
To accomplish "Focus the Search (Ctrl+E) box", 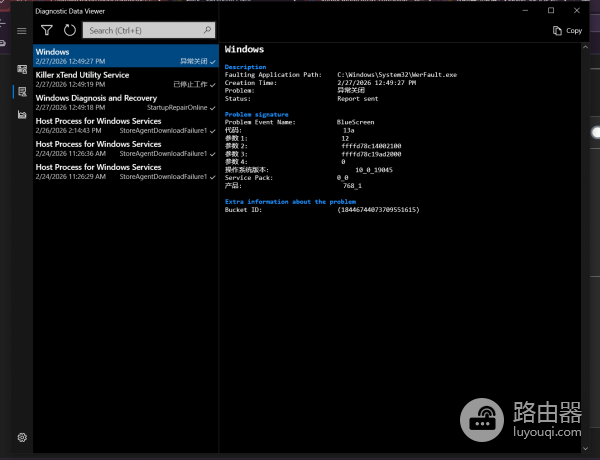I will [149, 30].
